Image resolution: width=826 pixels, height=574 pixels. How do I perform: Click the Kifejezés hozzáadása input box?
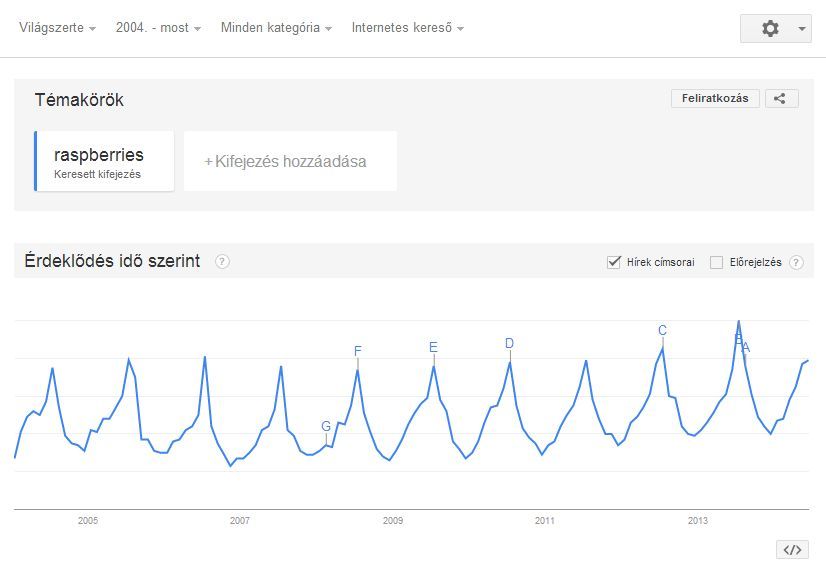point(291,161)
